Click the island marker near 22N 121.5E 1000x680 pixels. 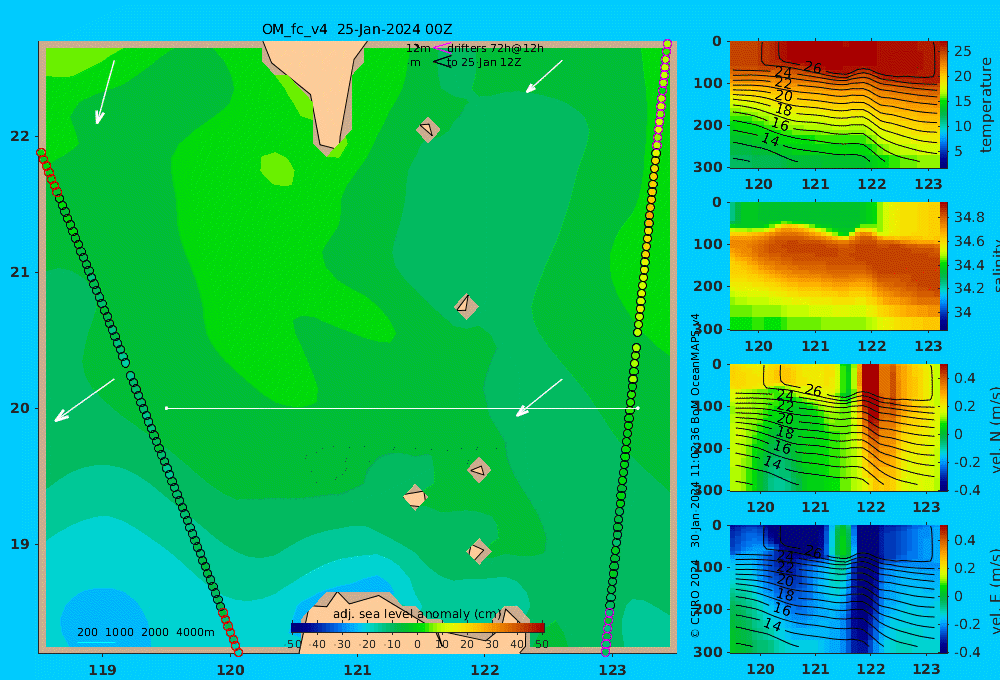pos(428,129)
